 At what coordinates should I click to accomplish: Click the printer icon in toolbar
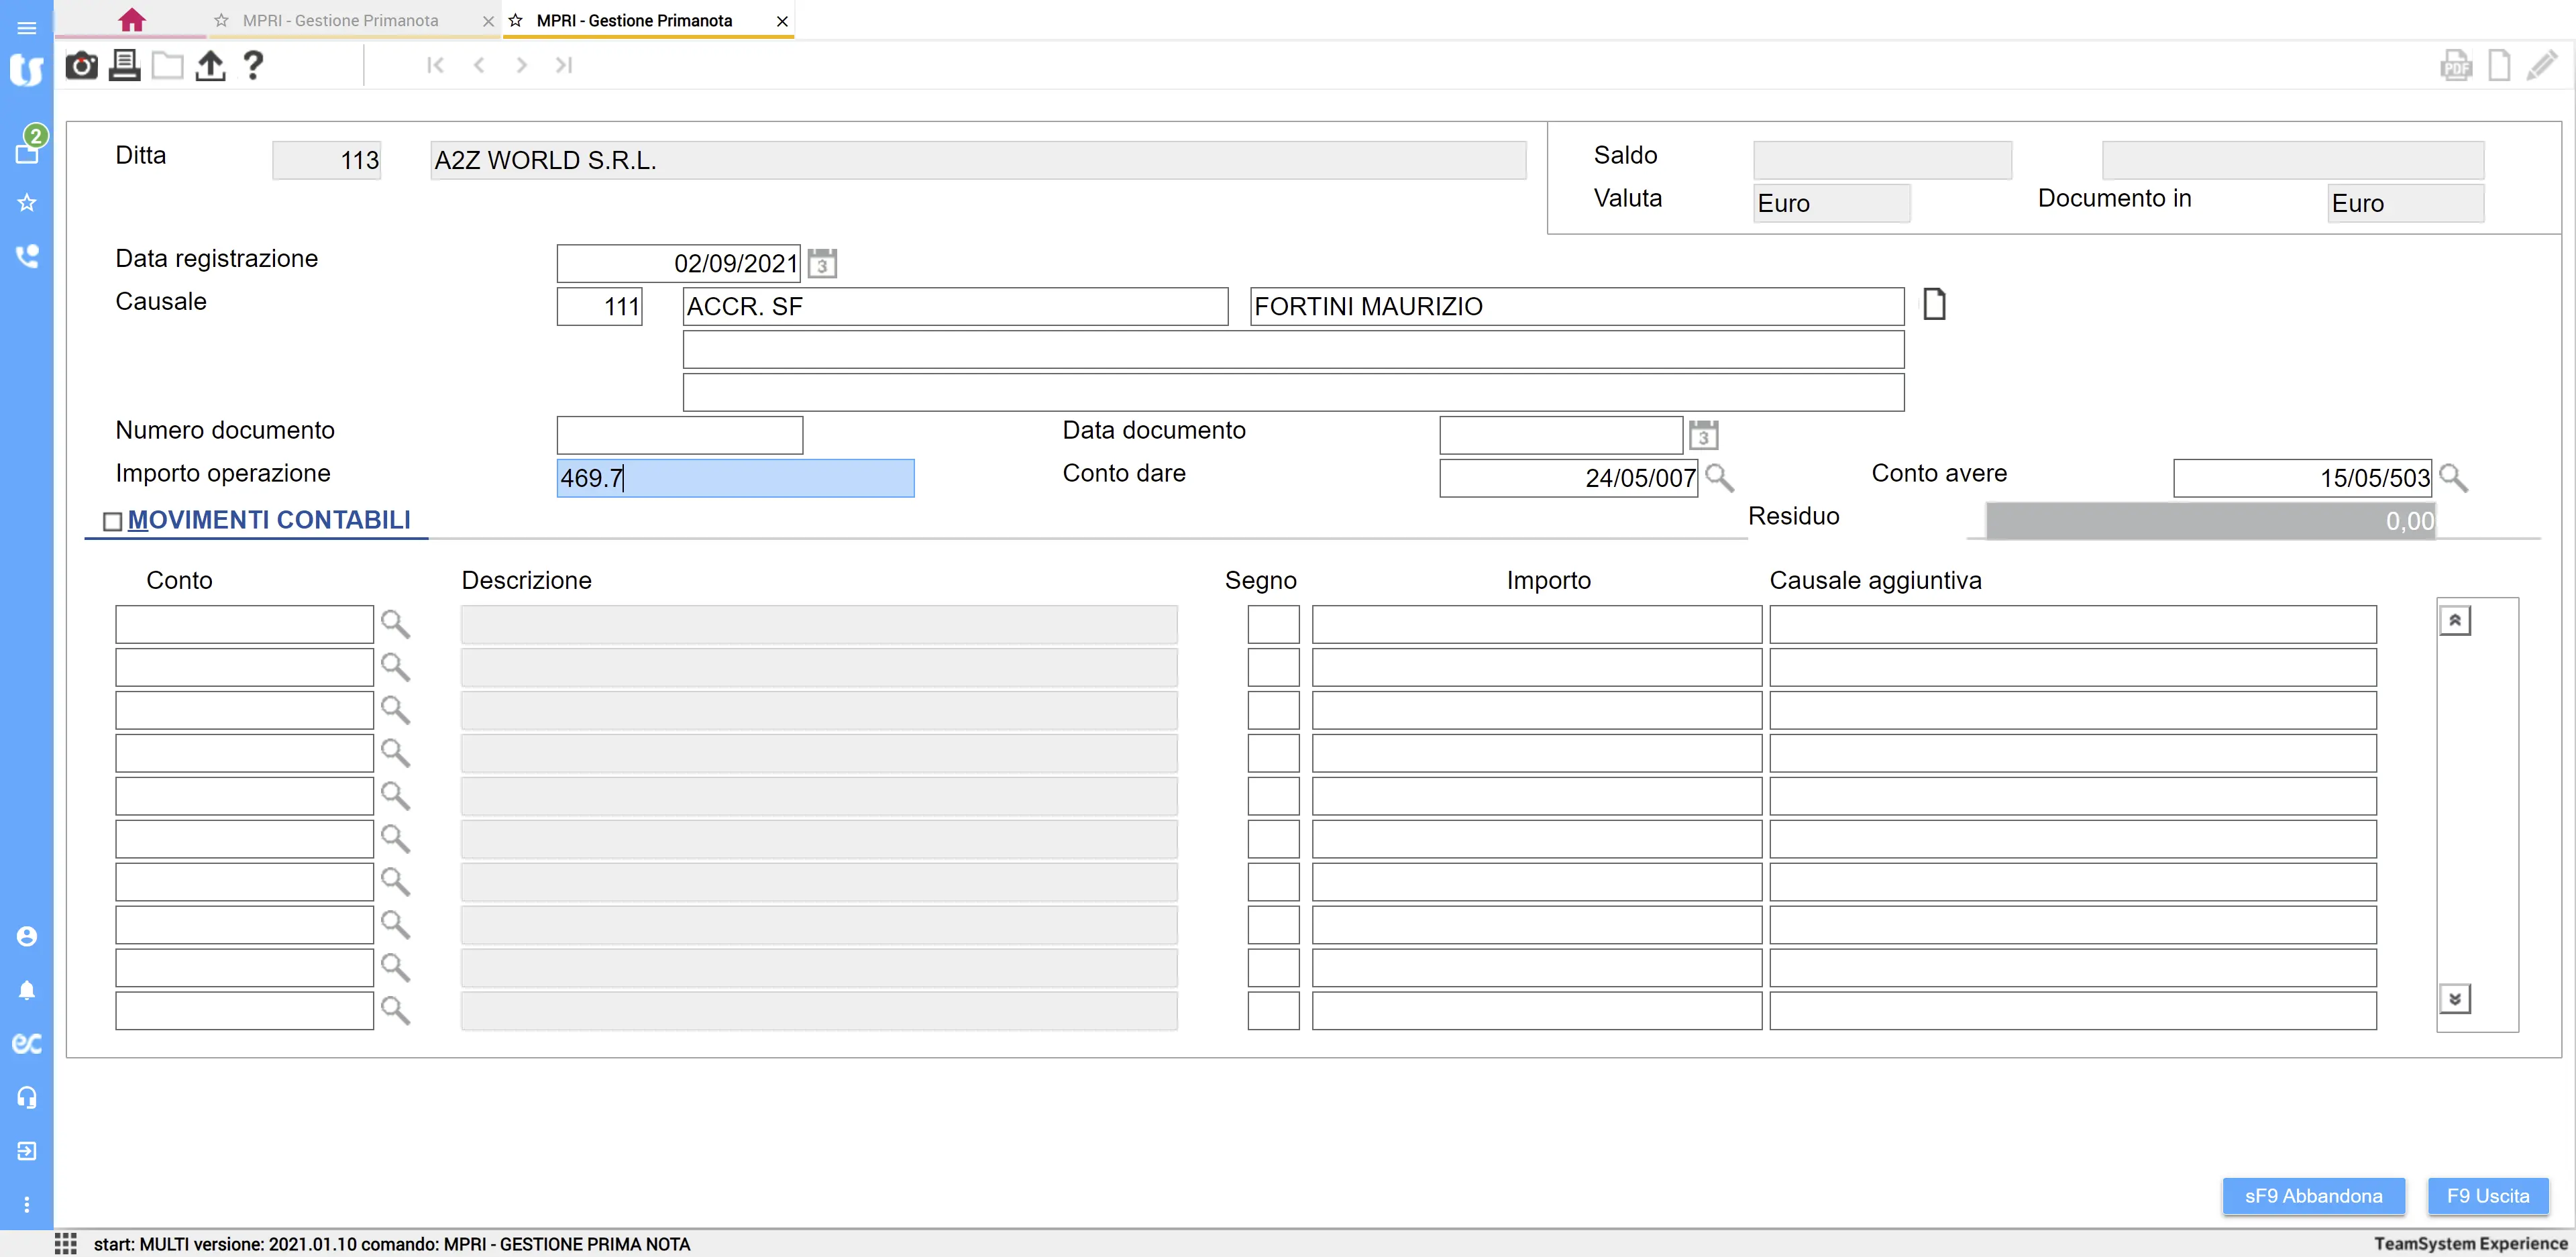tap(124, 66)
